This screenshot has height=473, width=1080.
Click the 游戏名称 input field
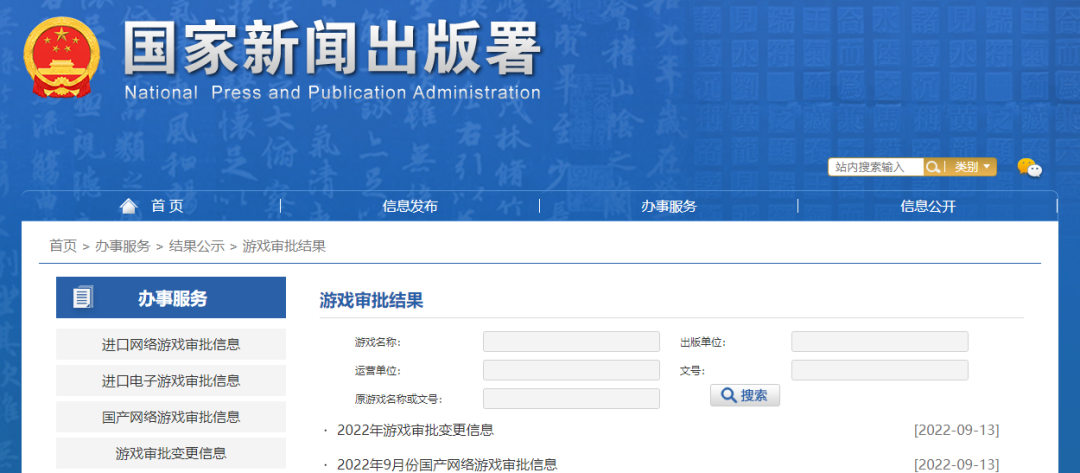point(571,342)
